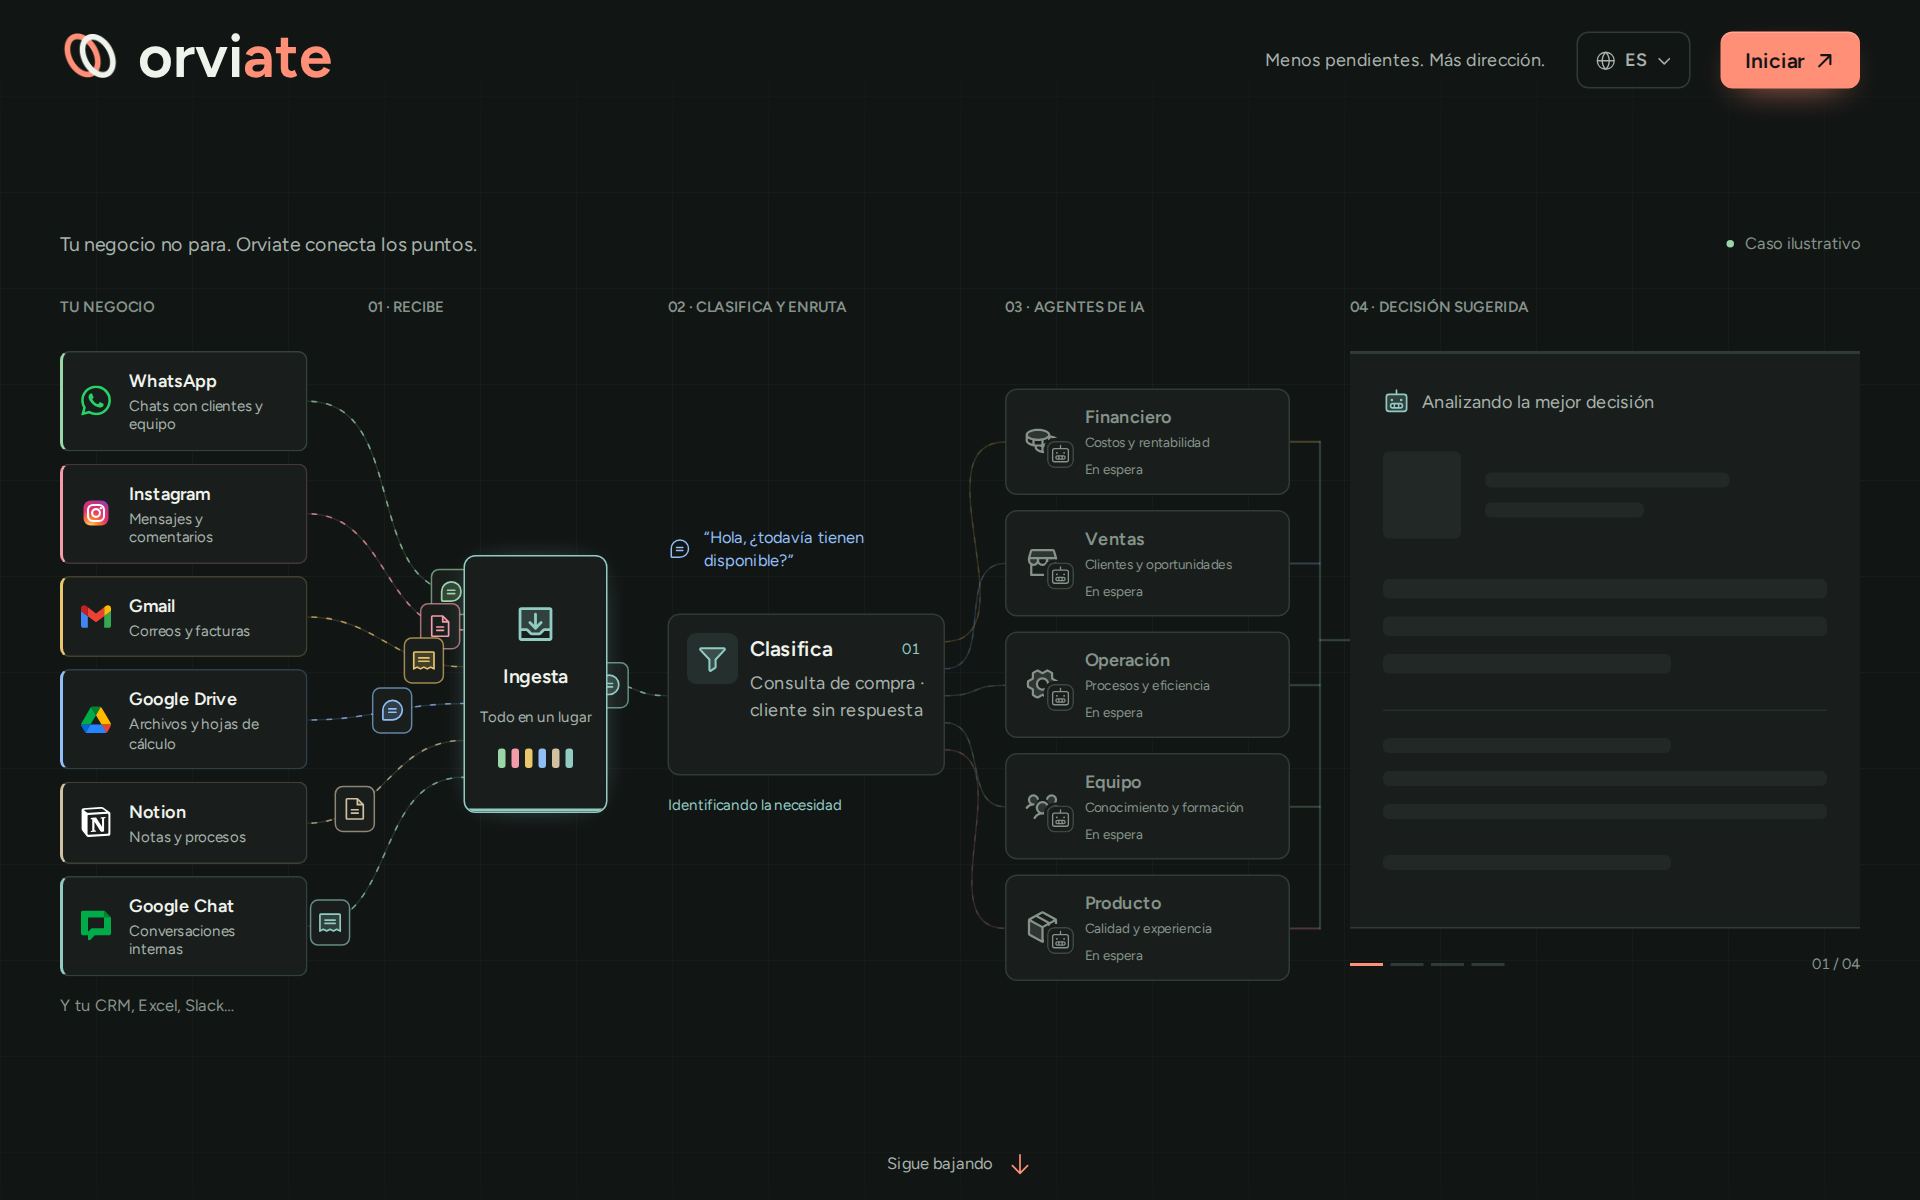Viewport: 1920px width, 1200px height.
Task: Click the blue Google Drive chat icon on the connector line
Action: (x=392, y=710)
